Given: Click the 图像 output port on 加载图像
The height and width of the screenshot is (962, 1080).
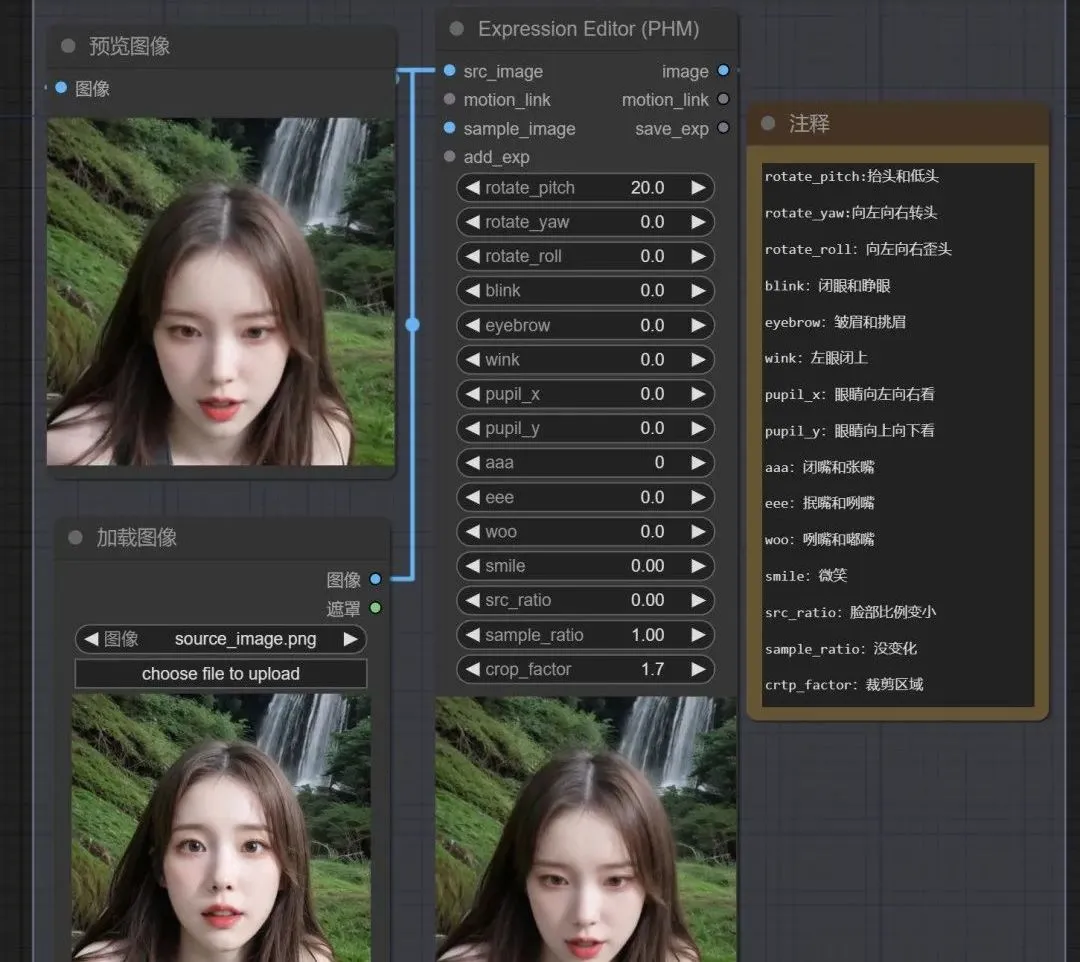Looking at the screenshot, I should click(375, 579).
